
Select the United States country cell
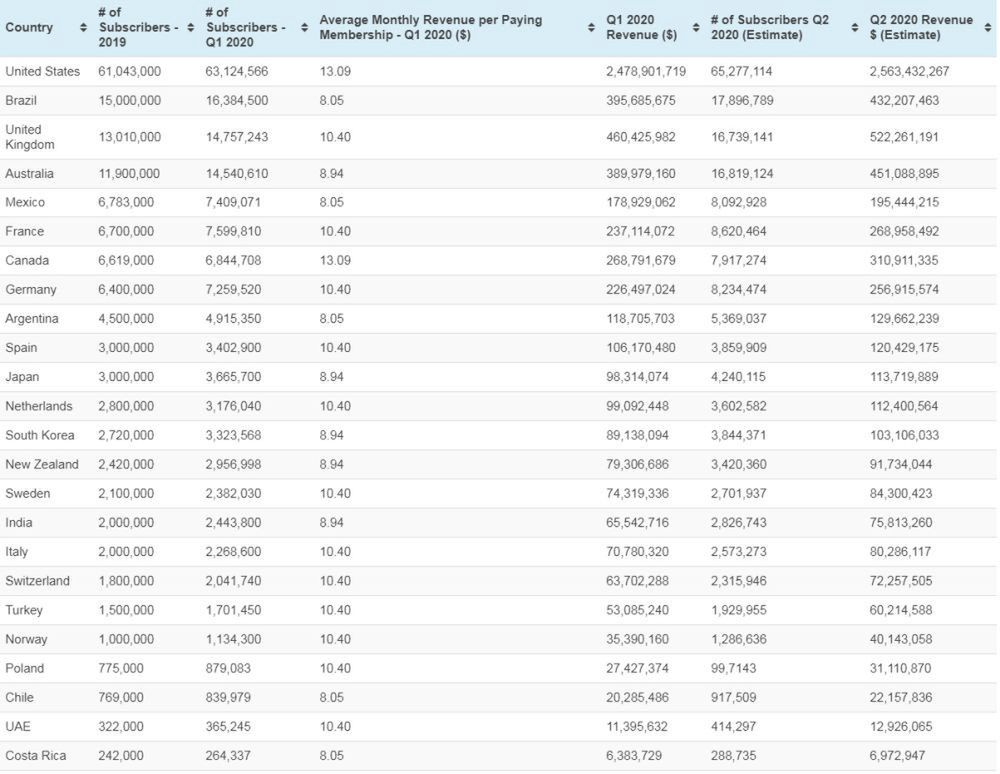click(42, 72)
